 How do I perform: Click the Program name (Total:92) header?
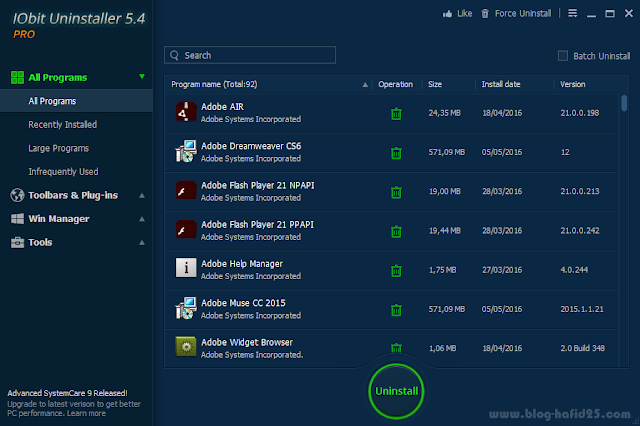pyautogui.click(x=214, y=84)
